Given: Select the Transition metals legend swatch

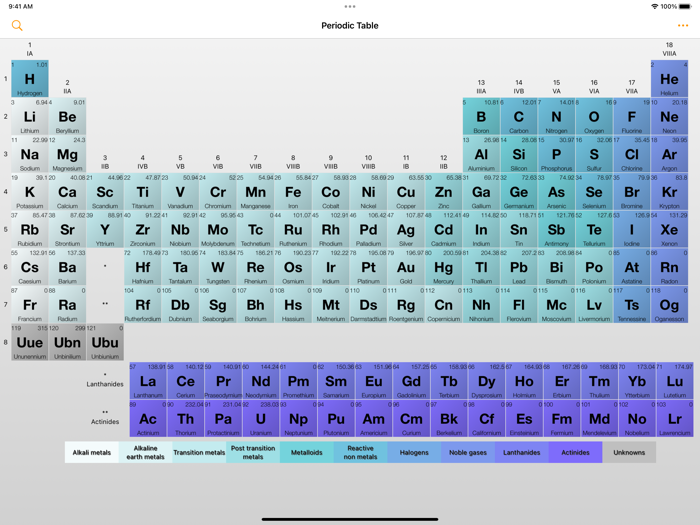Looking at the screenshot, I should pos(199,452).
